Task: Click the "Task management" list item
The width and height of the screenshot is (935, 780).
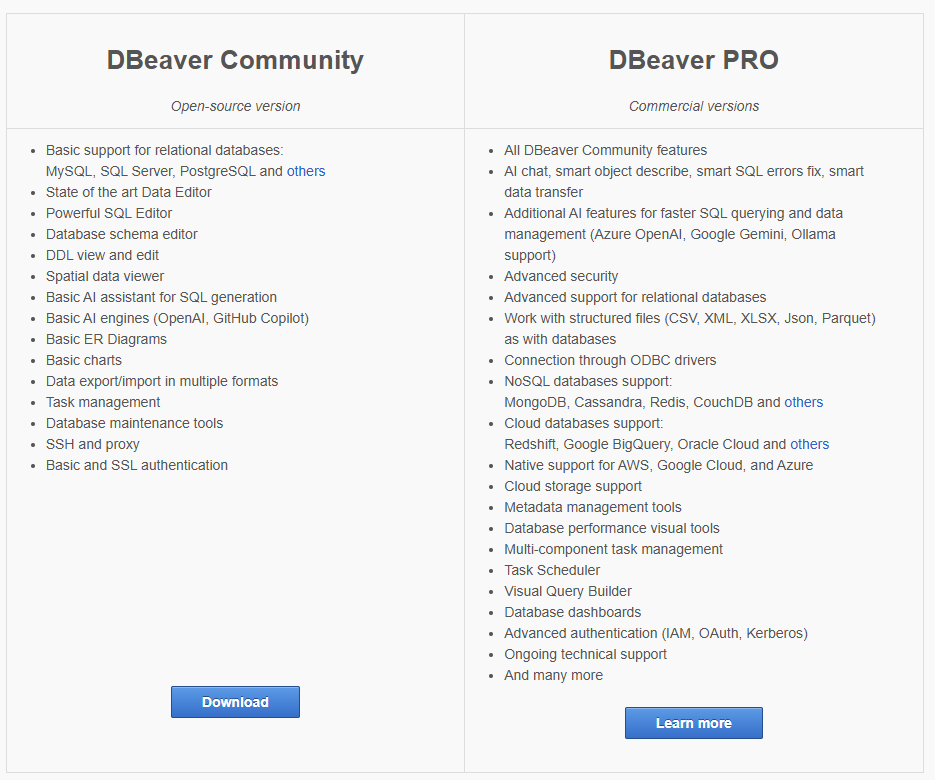Action: (x=103, y=402)
